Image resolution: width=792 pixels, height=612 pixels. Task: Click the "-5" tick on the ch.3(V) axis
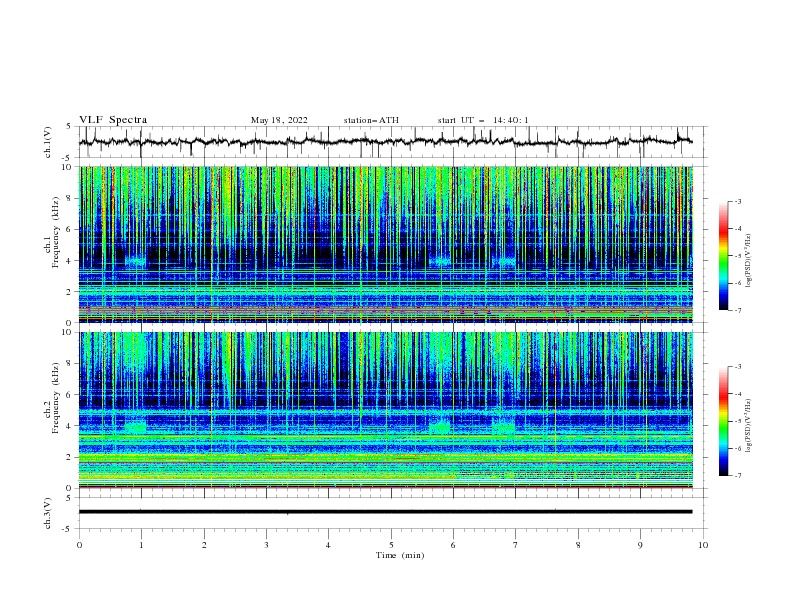(67, 529)
